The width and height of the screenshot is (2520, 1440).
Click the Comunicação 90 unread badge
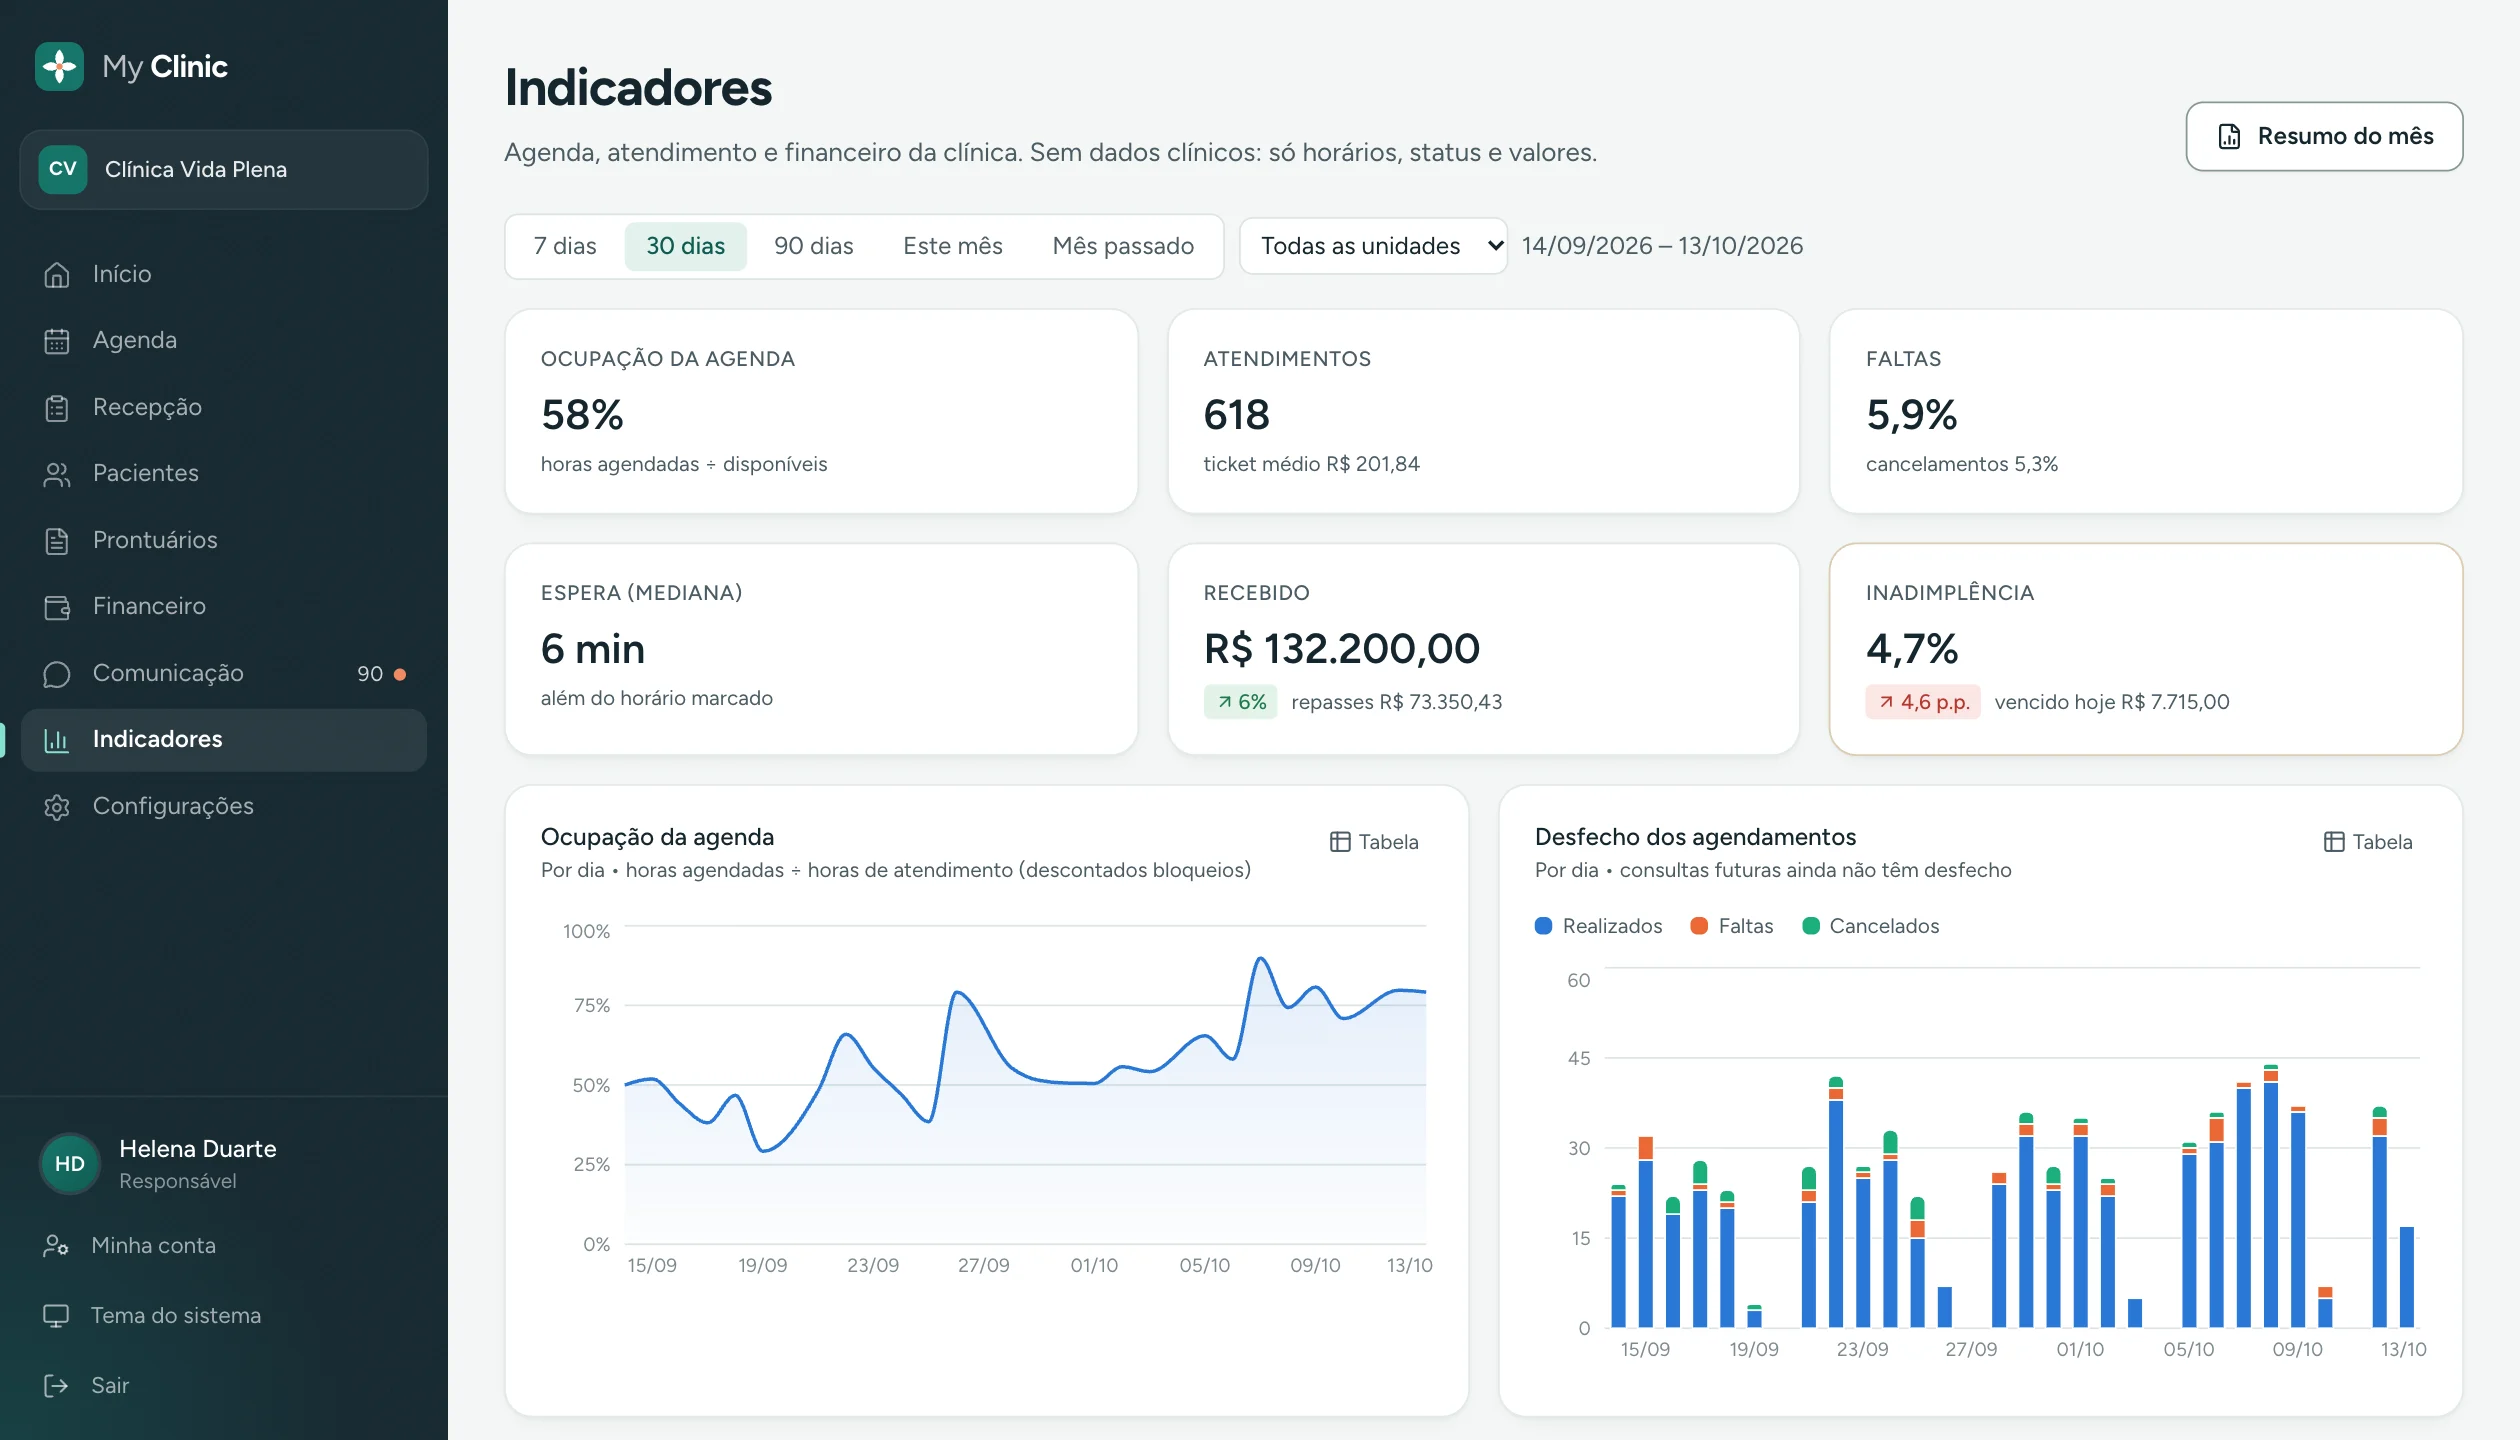(380, 674)
